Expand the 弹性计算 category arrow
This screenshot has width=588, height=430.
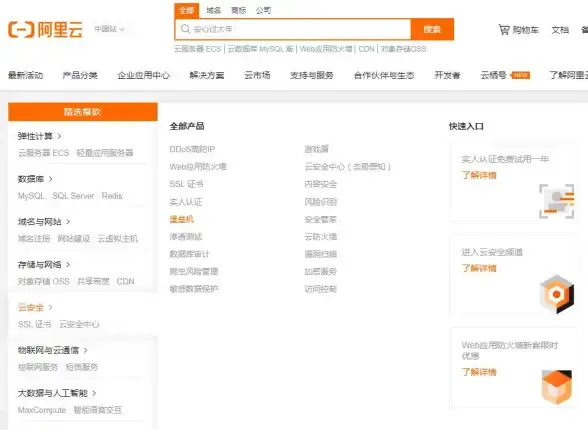pos(60,136)
